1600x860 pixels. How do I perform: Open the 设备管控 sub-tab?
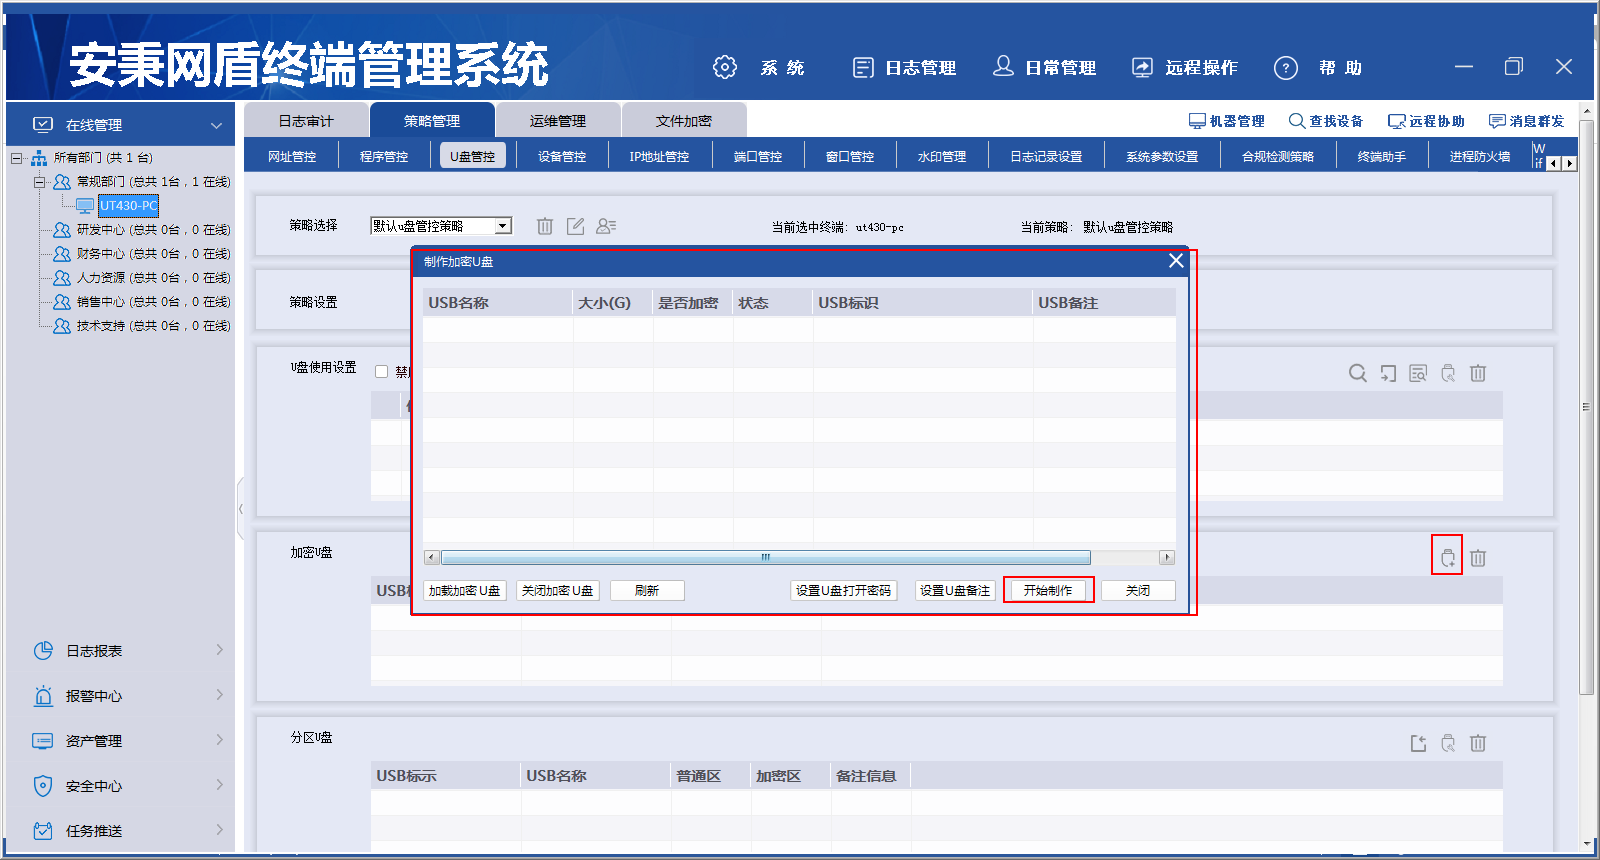tap(562, 156)
